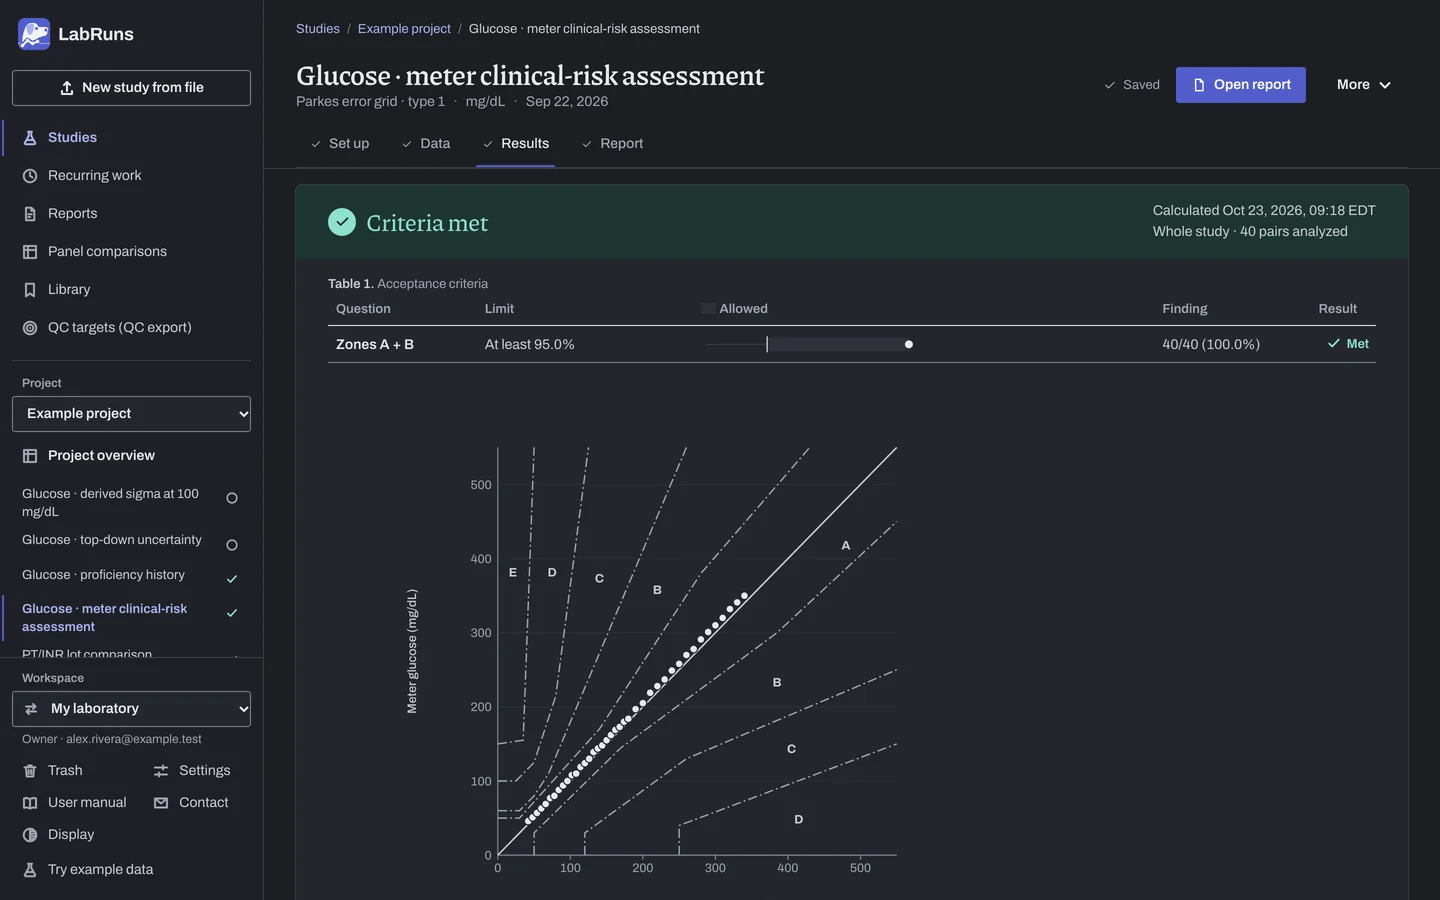1440x900 pixels.
Task: Click the sliders icon beside Settings
Action: (161, 771)
